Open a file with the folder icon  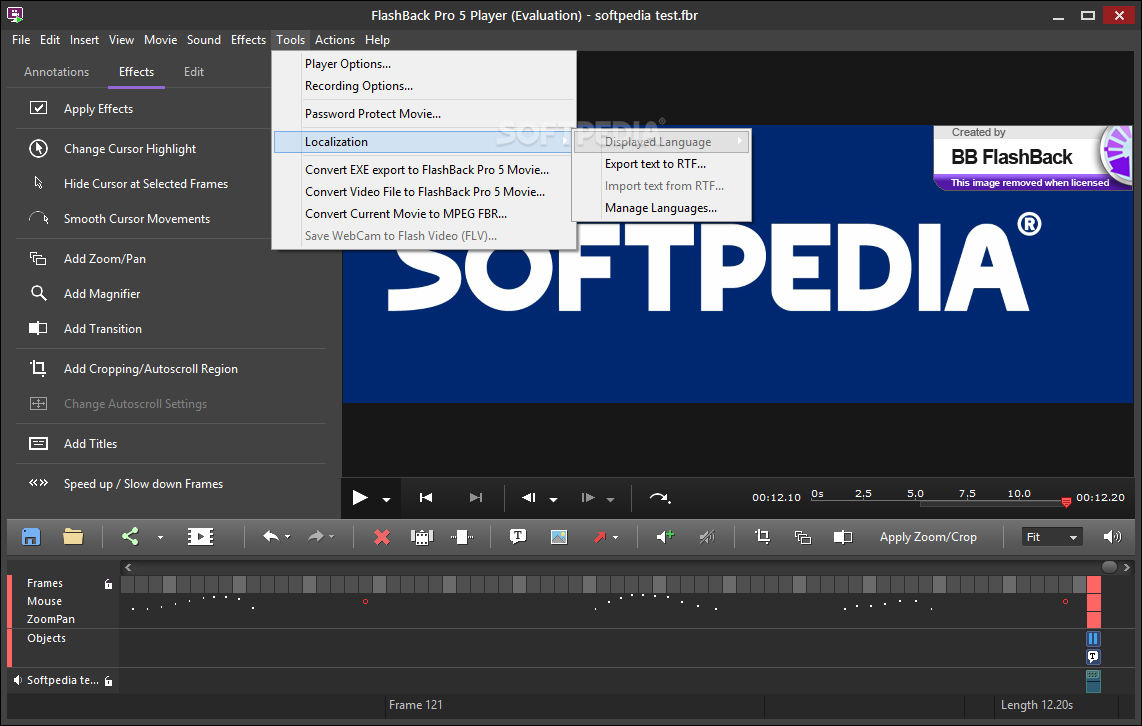73,537
